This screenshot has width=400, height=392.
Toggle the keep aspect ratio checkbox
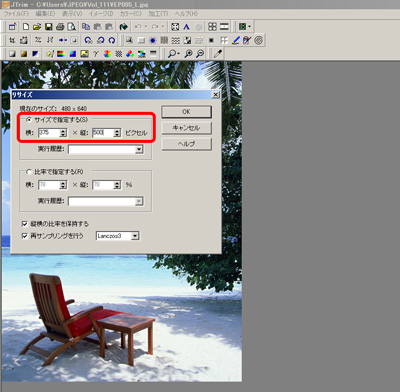[x=24, y=224]
